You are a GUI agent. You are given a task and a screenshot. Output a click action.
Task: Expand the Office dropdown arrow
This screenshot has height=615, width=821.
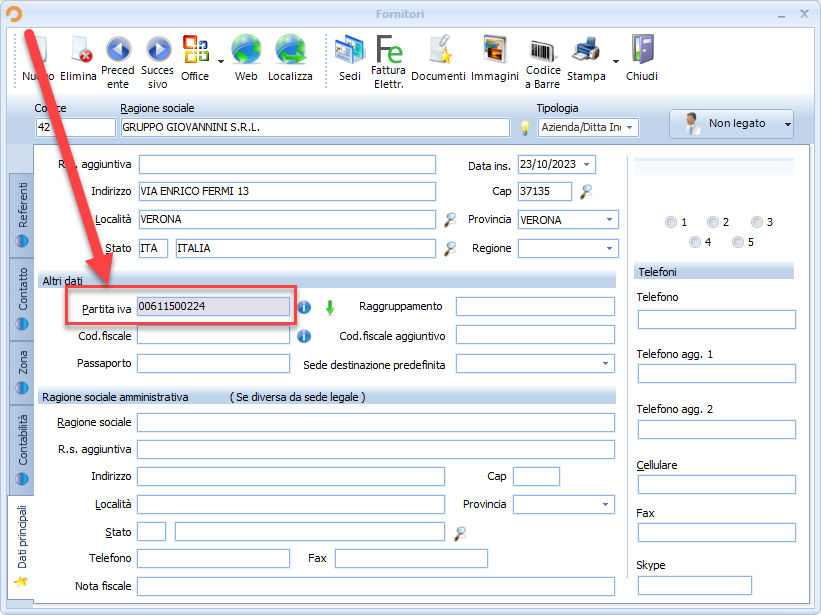click(221, 62)
